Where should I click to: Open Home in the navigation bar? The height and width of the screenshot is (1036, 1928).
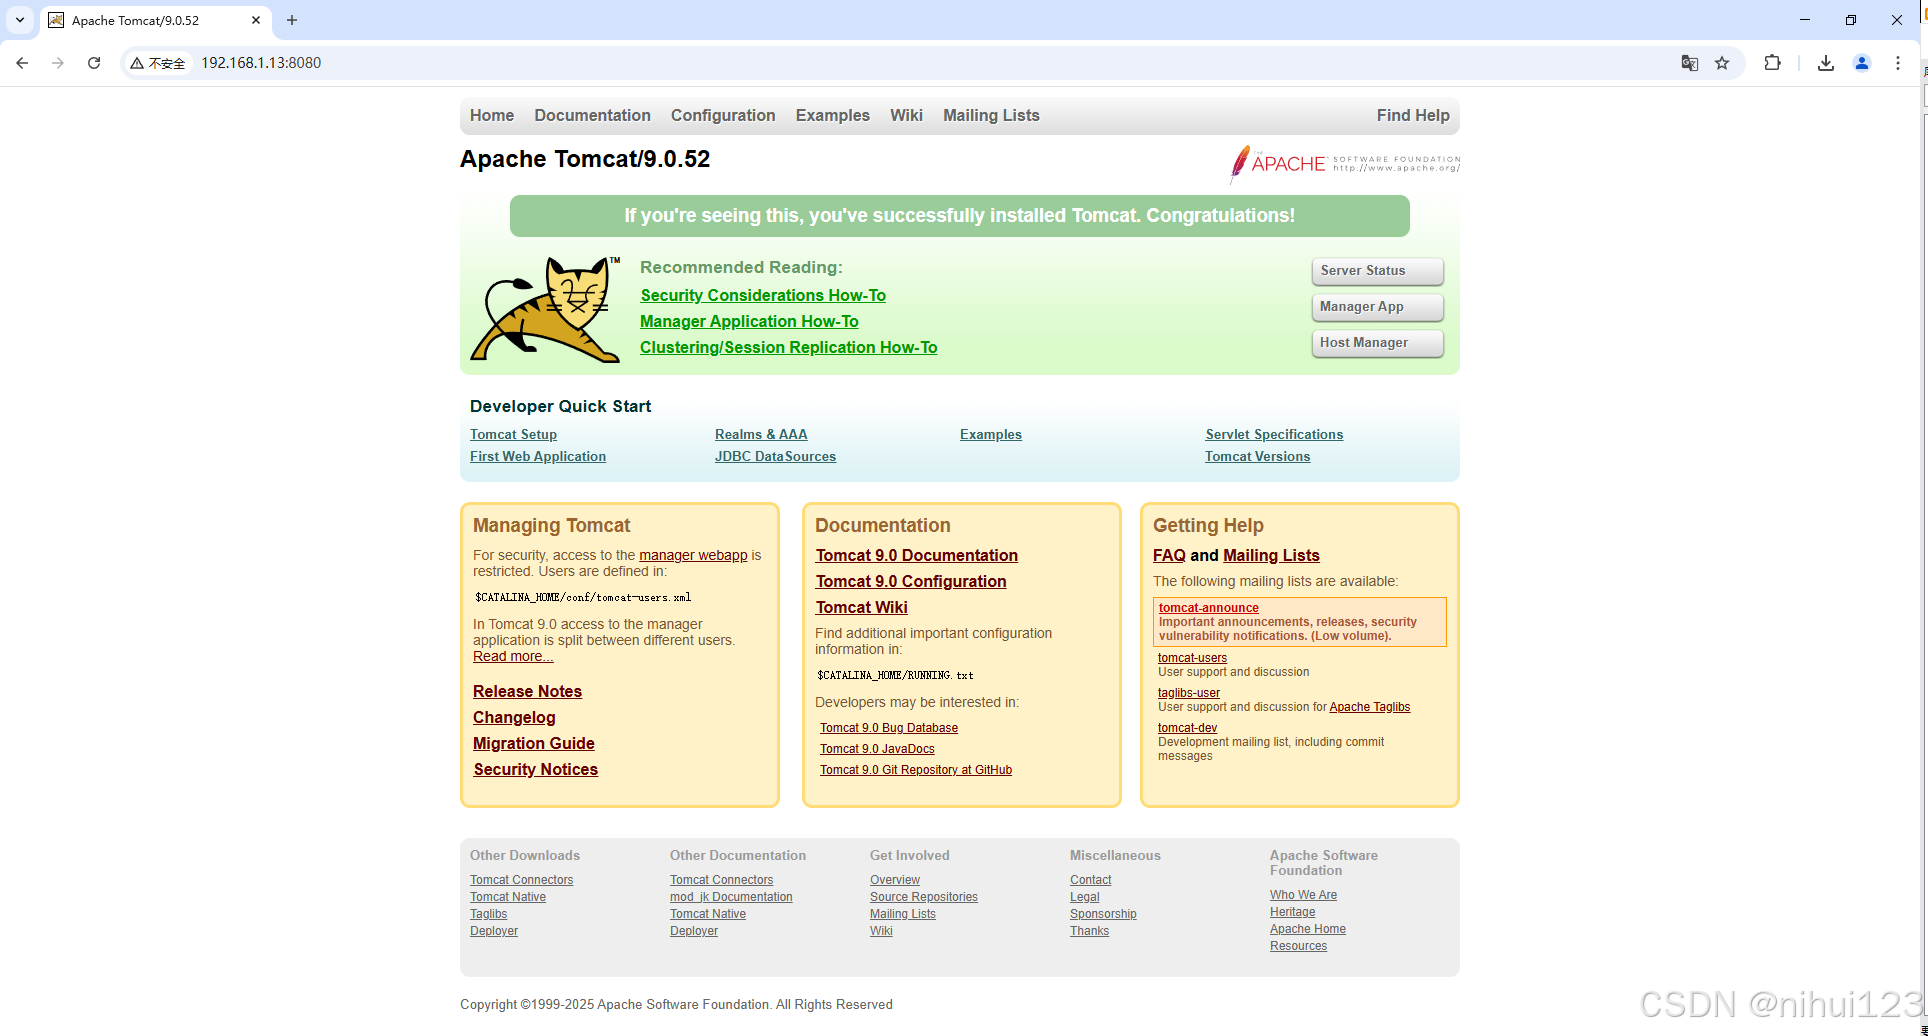coord(492,116)
